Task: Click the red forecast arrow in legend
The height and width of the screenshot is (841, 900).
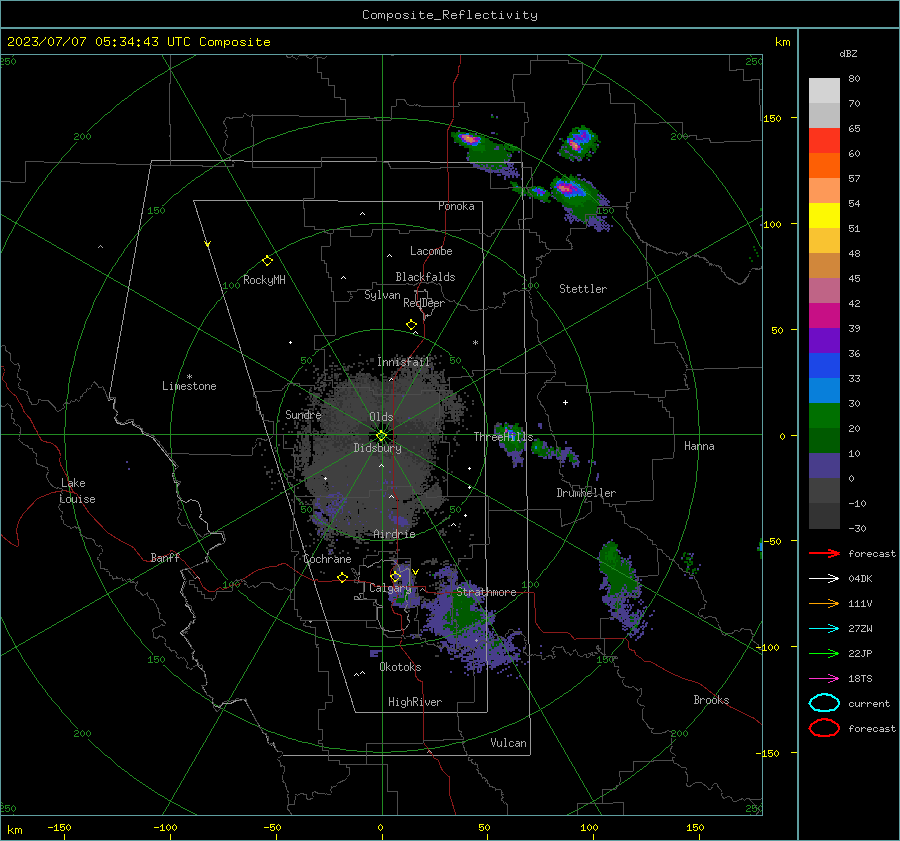Action: (x=824, y=553)
